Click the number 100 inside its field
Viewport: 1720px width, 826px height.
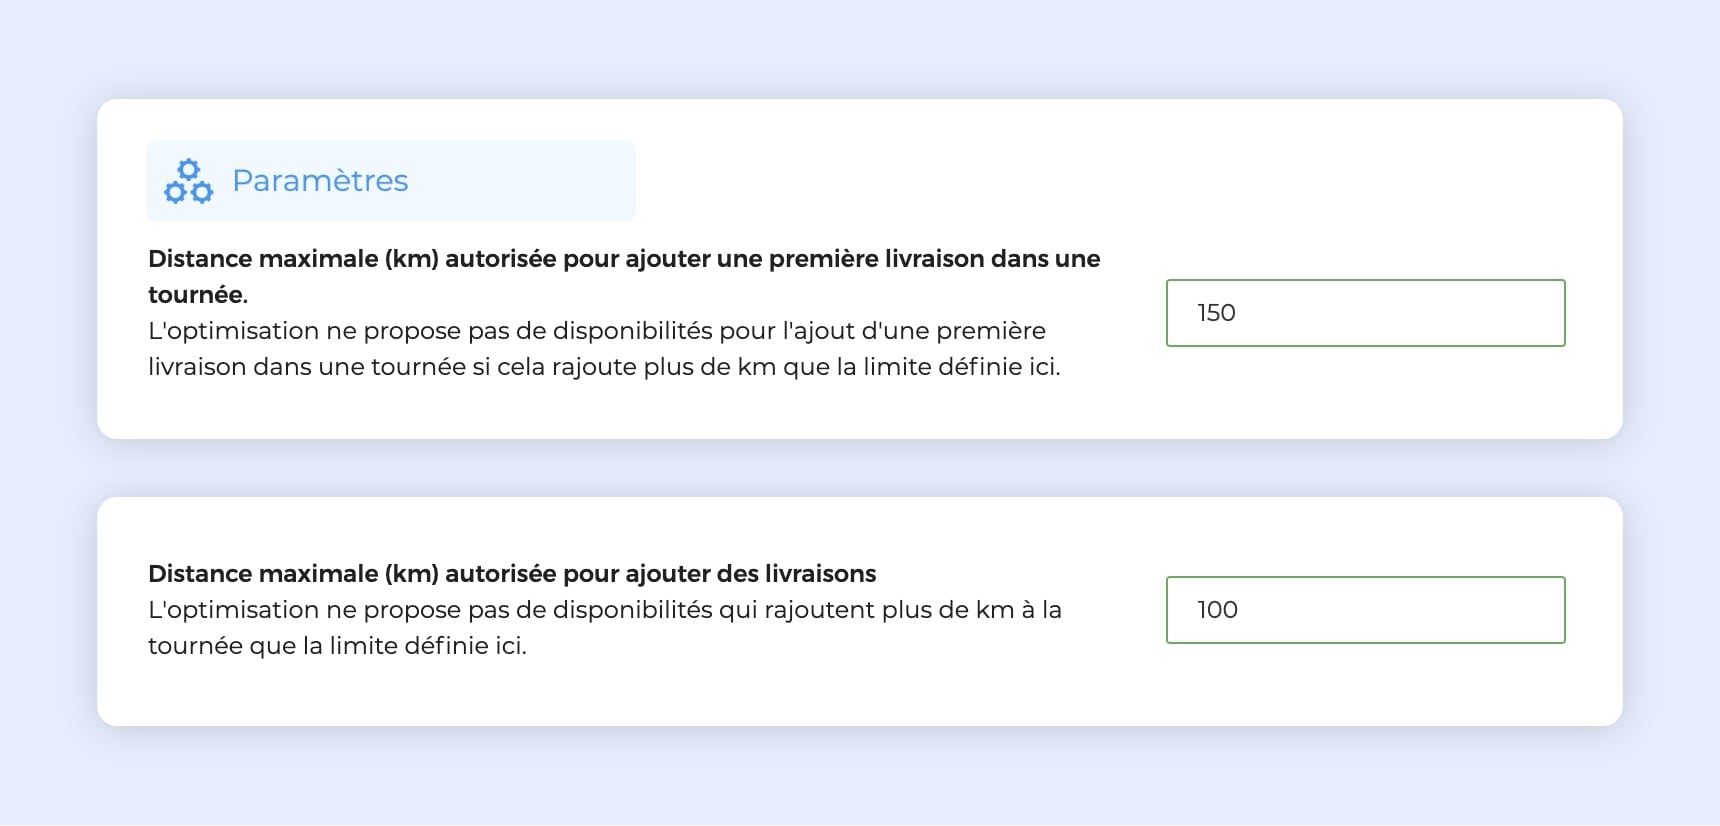[1217, 610]
